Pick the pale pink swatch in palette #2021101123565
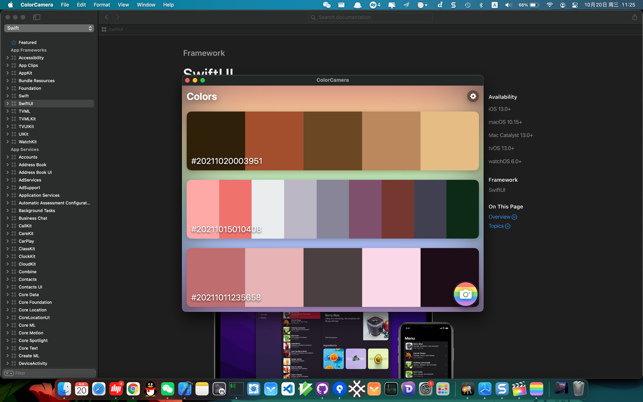The width and height of the screenshot is (643, 402). 391,277
